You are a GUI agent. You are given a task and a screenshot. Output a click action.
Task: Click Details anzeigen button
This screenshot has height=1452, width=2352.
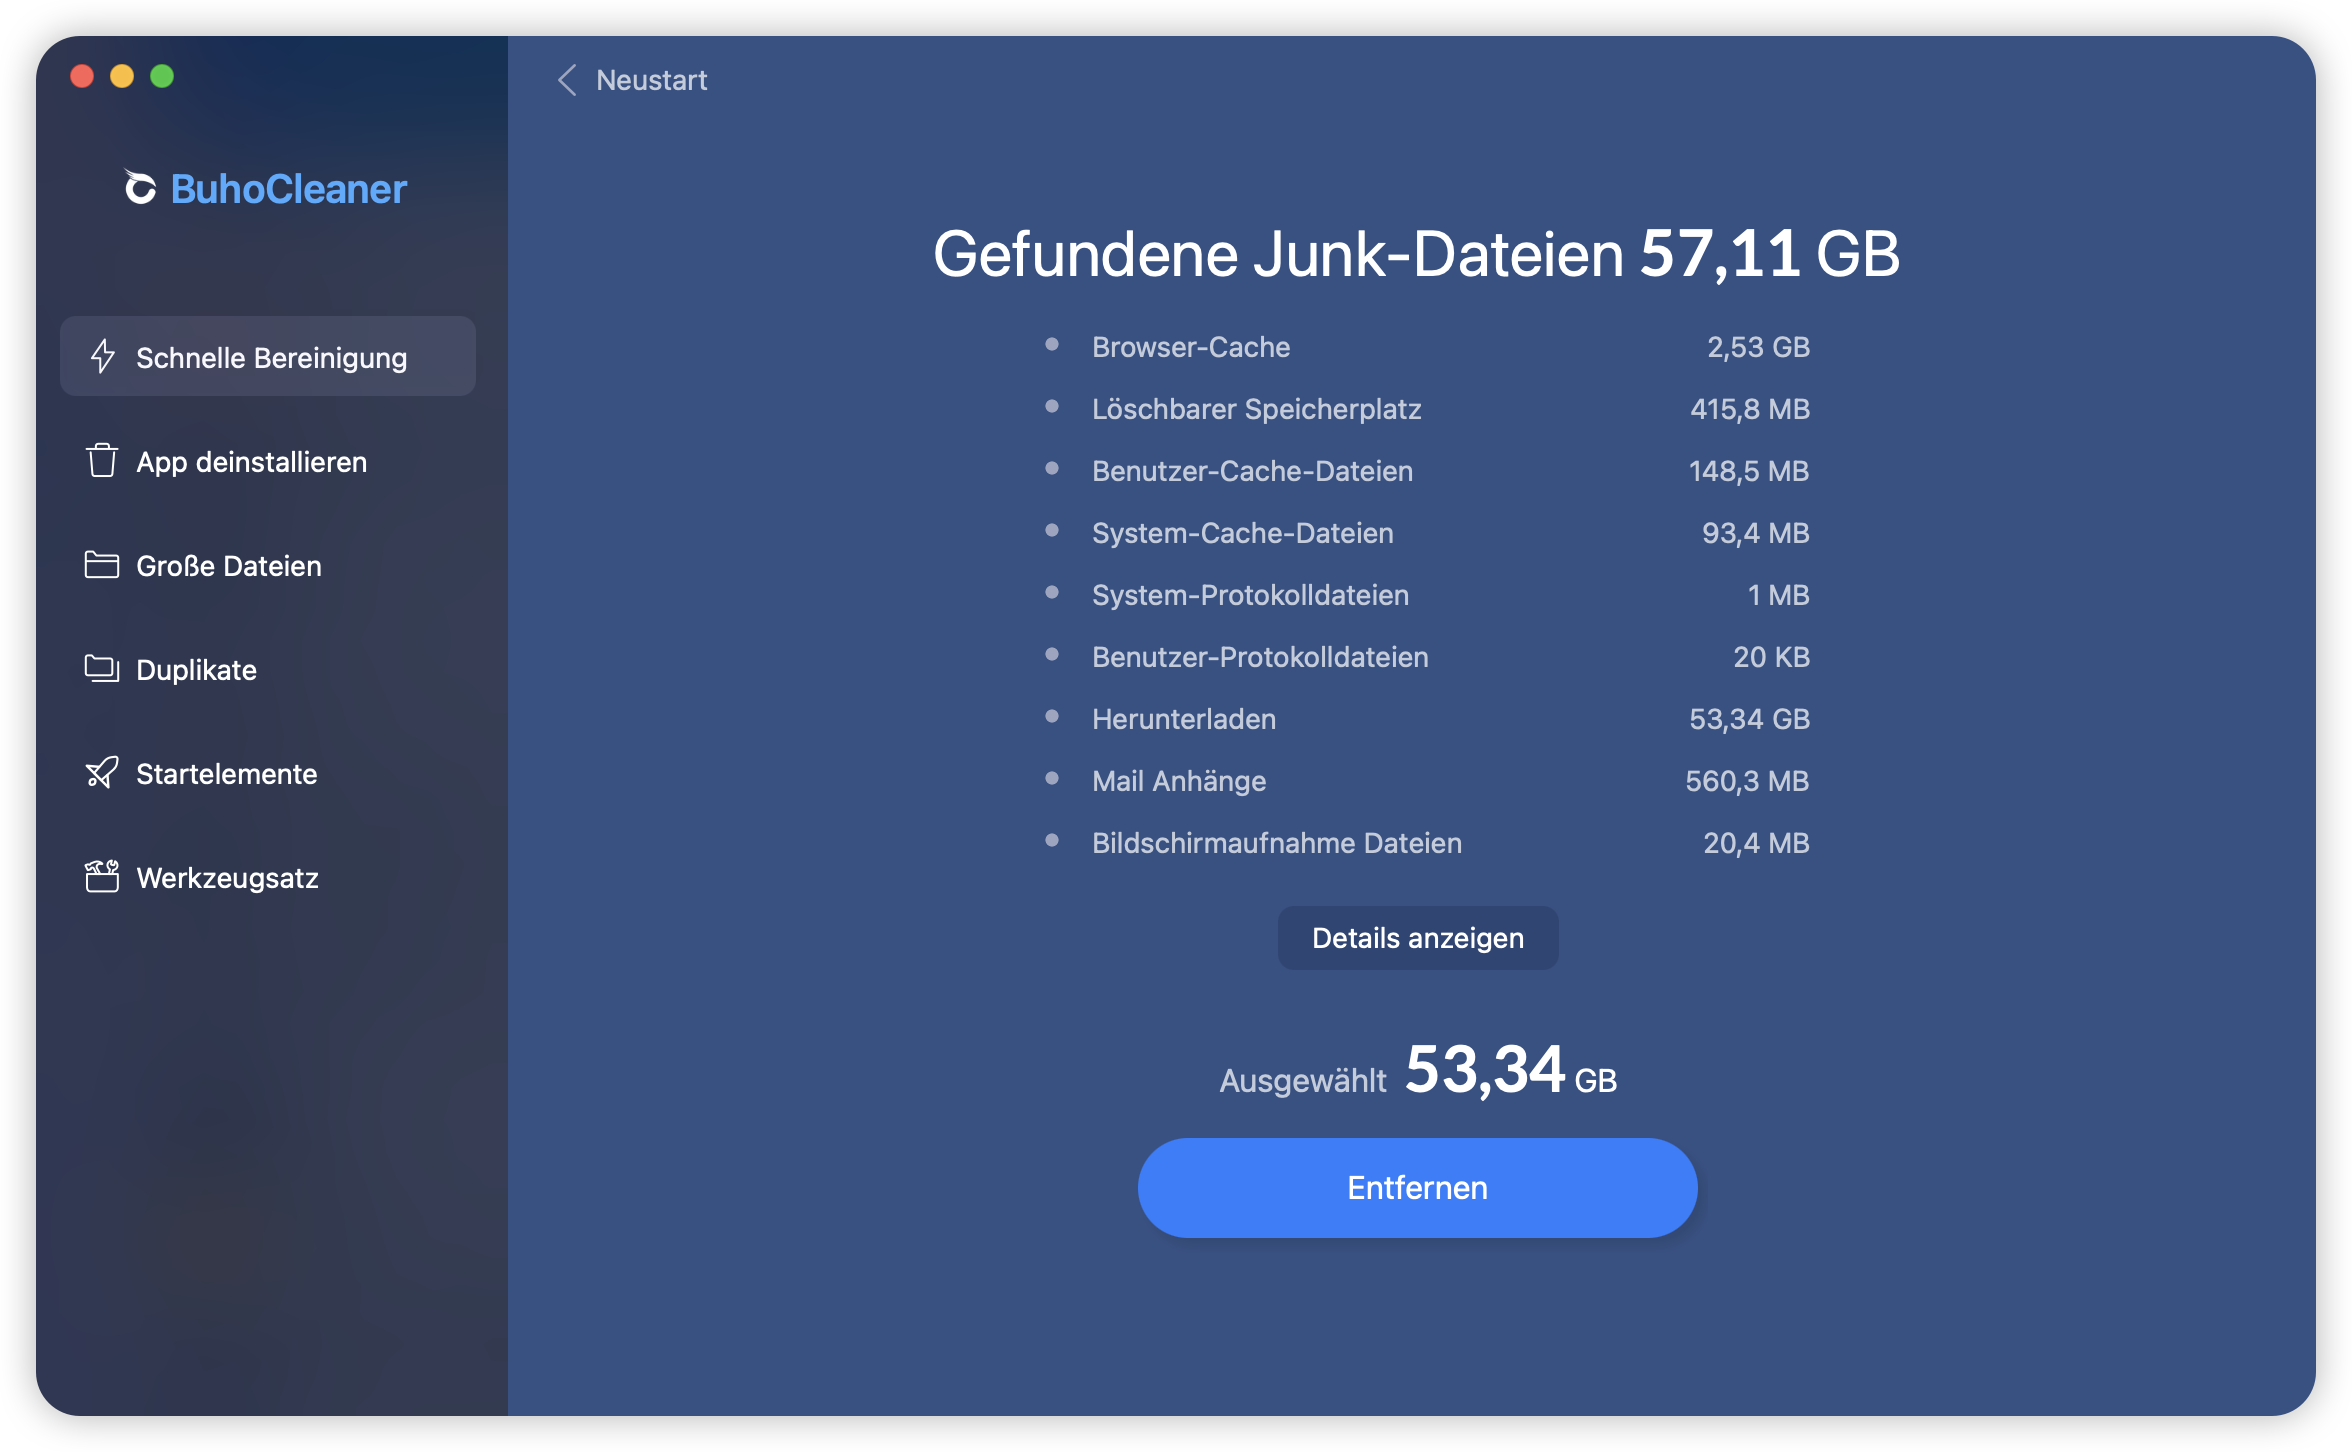pos(1418,938)
